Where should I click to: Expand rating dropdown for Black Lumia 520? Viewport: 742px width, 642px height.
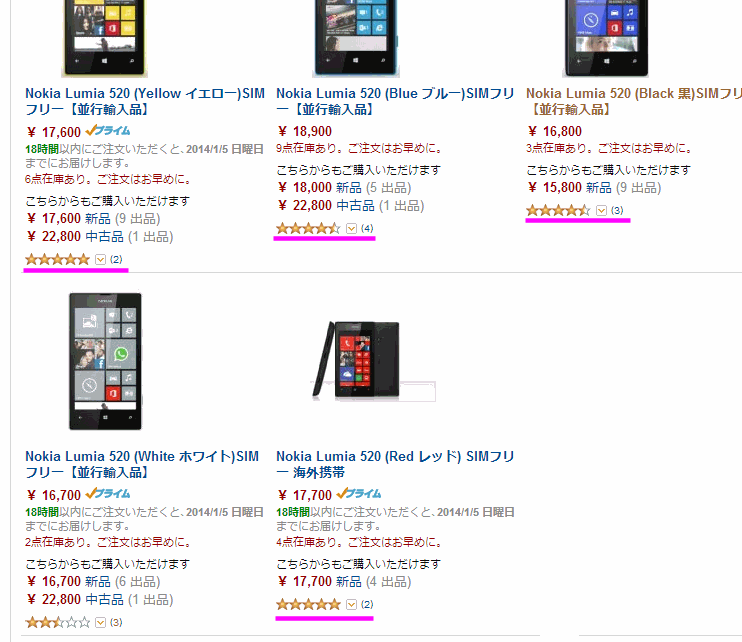(601, 210)
